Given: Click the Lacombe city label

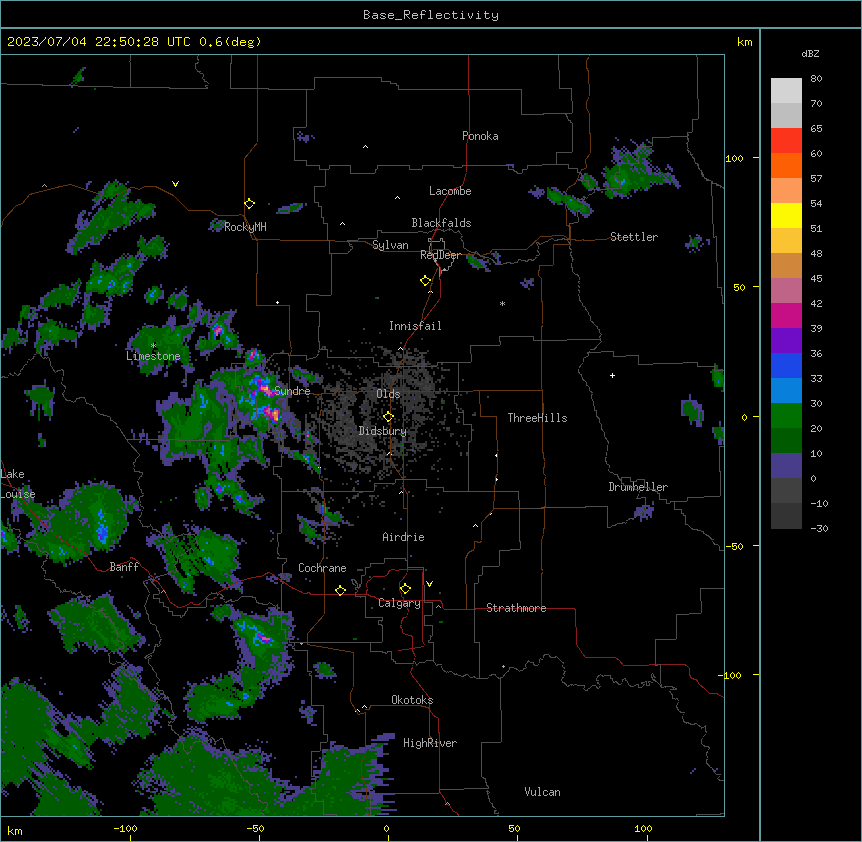Looking at the screenshot, I should coord(450,191).
